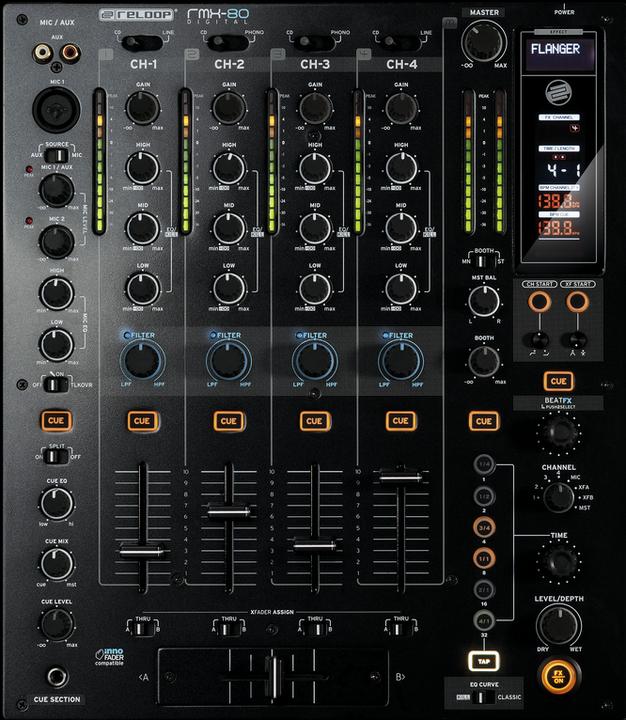
Task: Click the mic EQ High knob
Action: pyautogui.click(x=56, y=293)
